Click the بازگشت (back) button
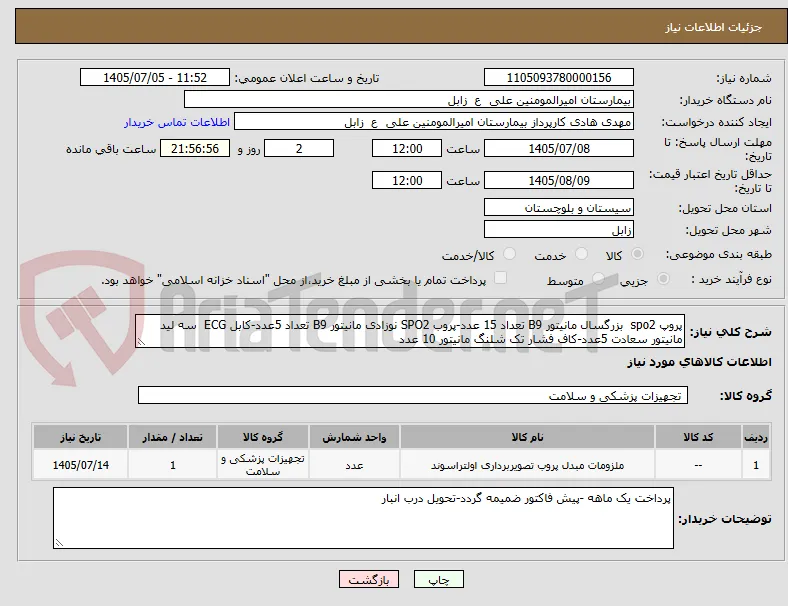788x606 pixels. pyautogui.click(x=369, y=579)
